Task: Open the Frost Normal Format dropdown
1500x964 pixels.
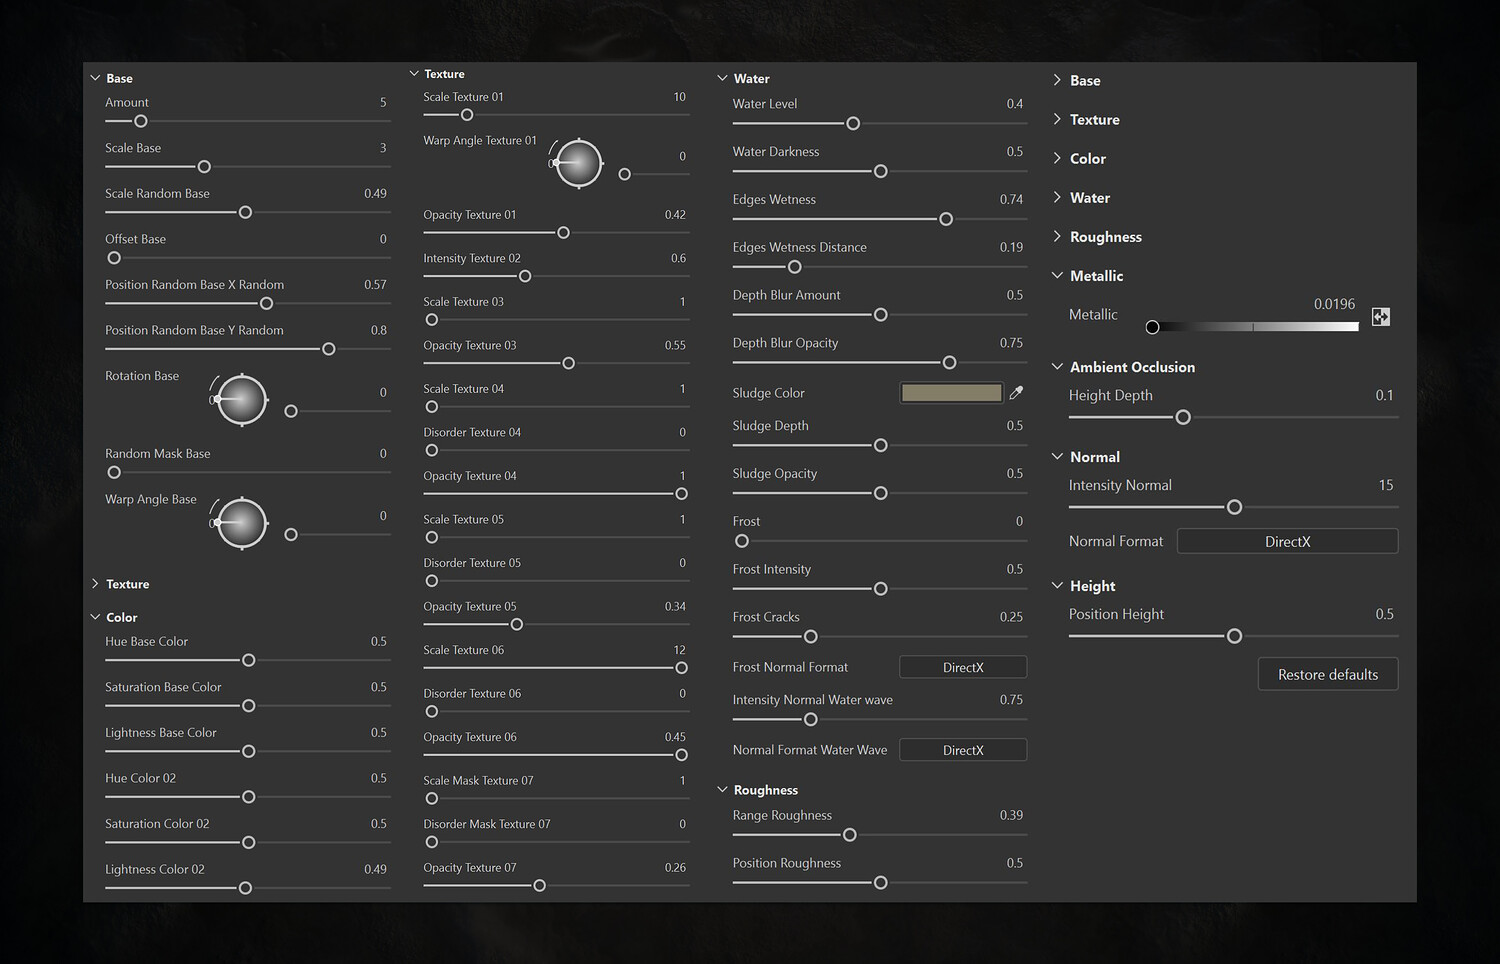Action: tap(963, 667)
